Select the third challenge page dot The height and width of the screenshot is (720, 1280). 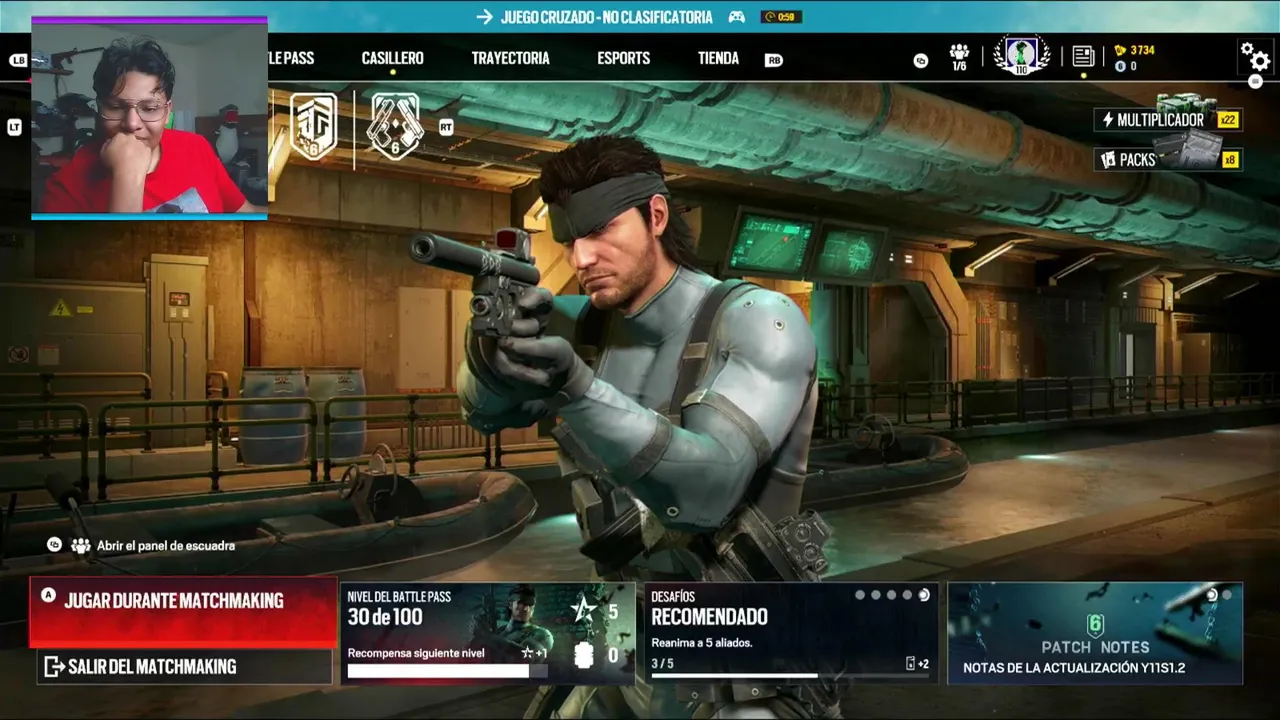tap(892, 595)
